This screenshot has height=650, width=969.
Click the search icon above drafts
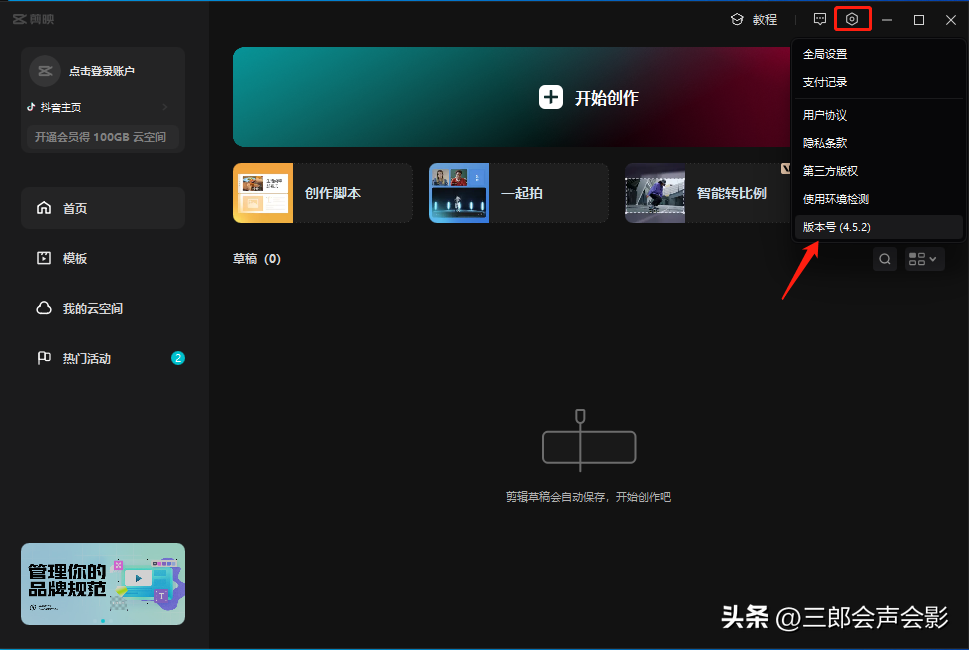885,259
